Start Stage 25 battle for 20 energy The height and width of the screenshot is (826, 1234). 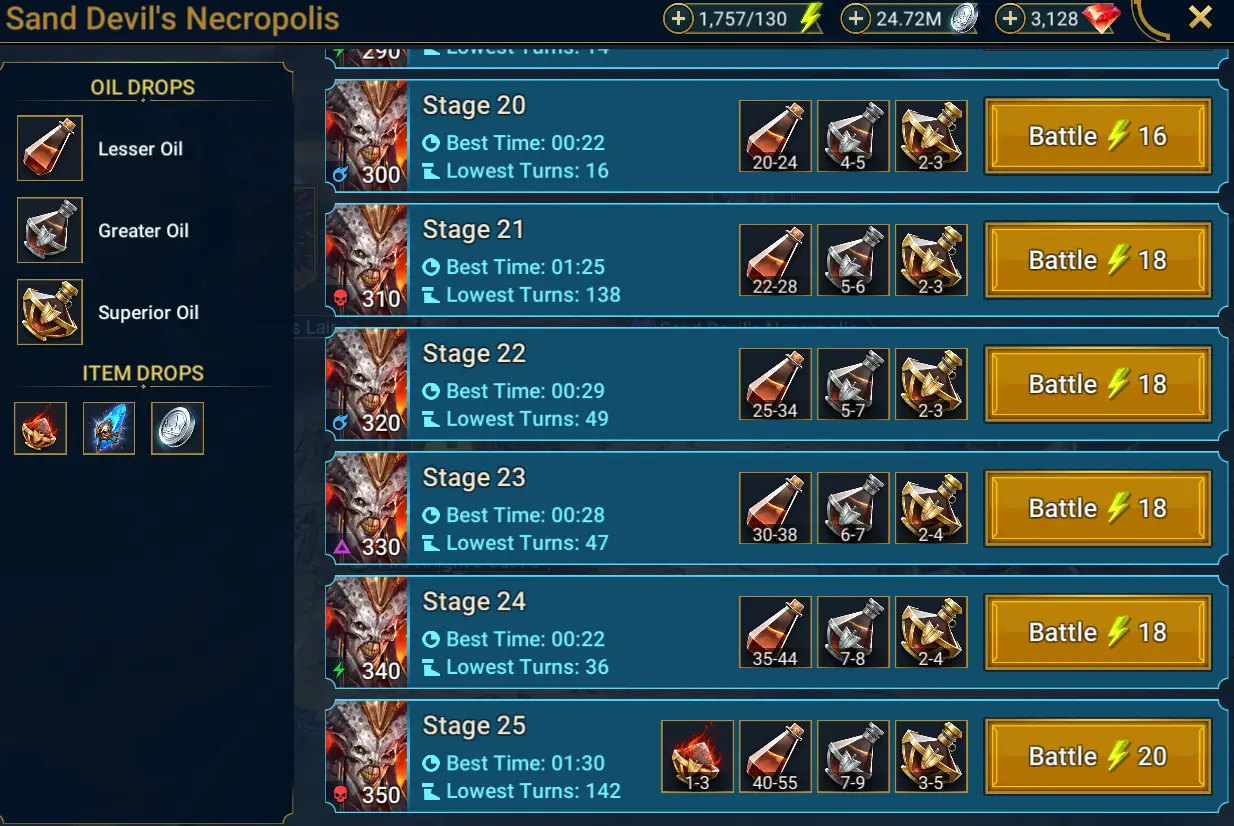click(1098, 756)
